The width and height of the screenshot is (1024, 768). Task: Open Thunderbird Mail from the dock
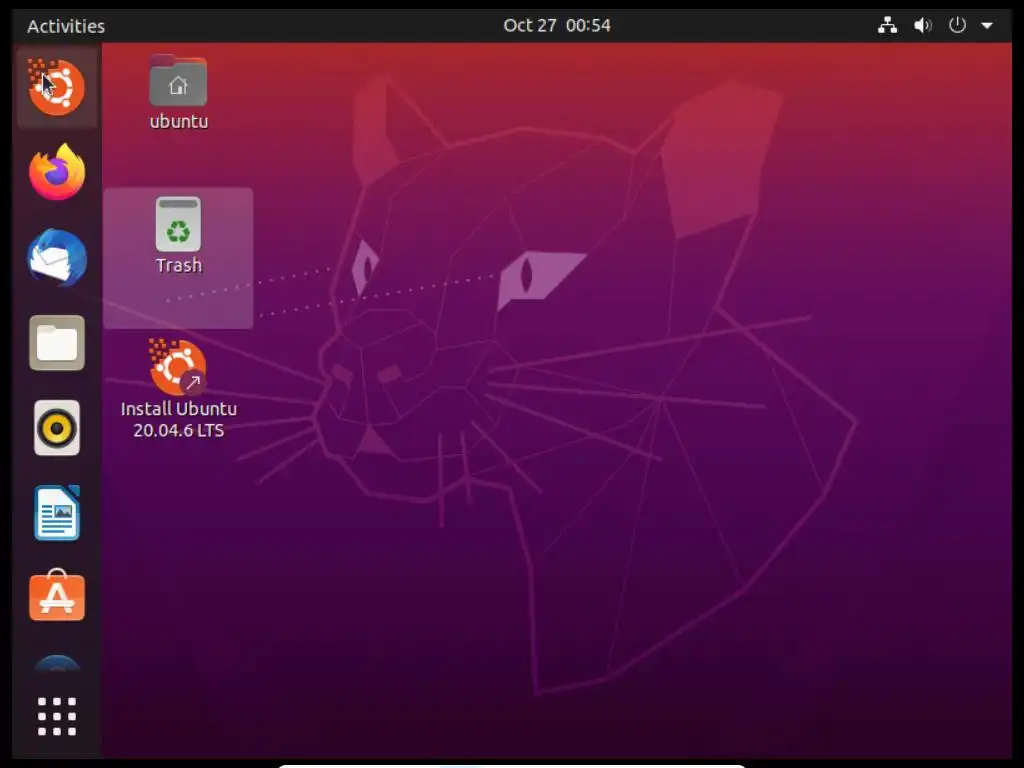57,257
